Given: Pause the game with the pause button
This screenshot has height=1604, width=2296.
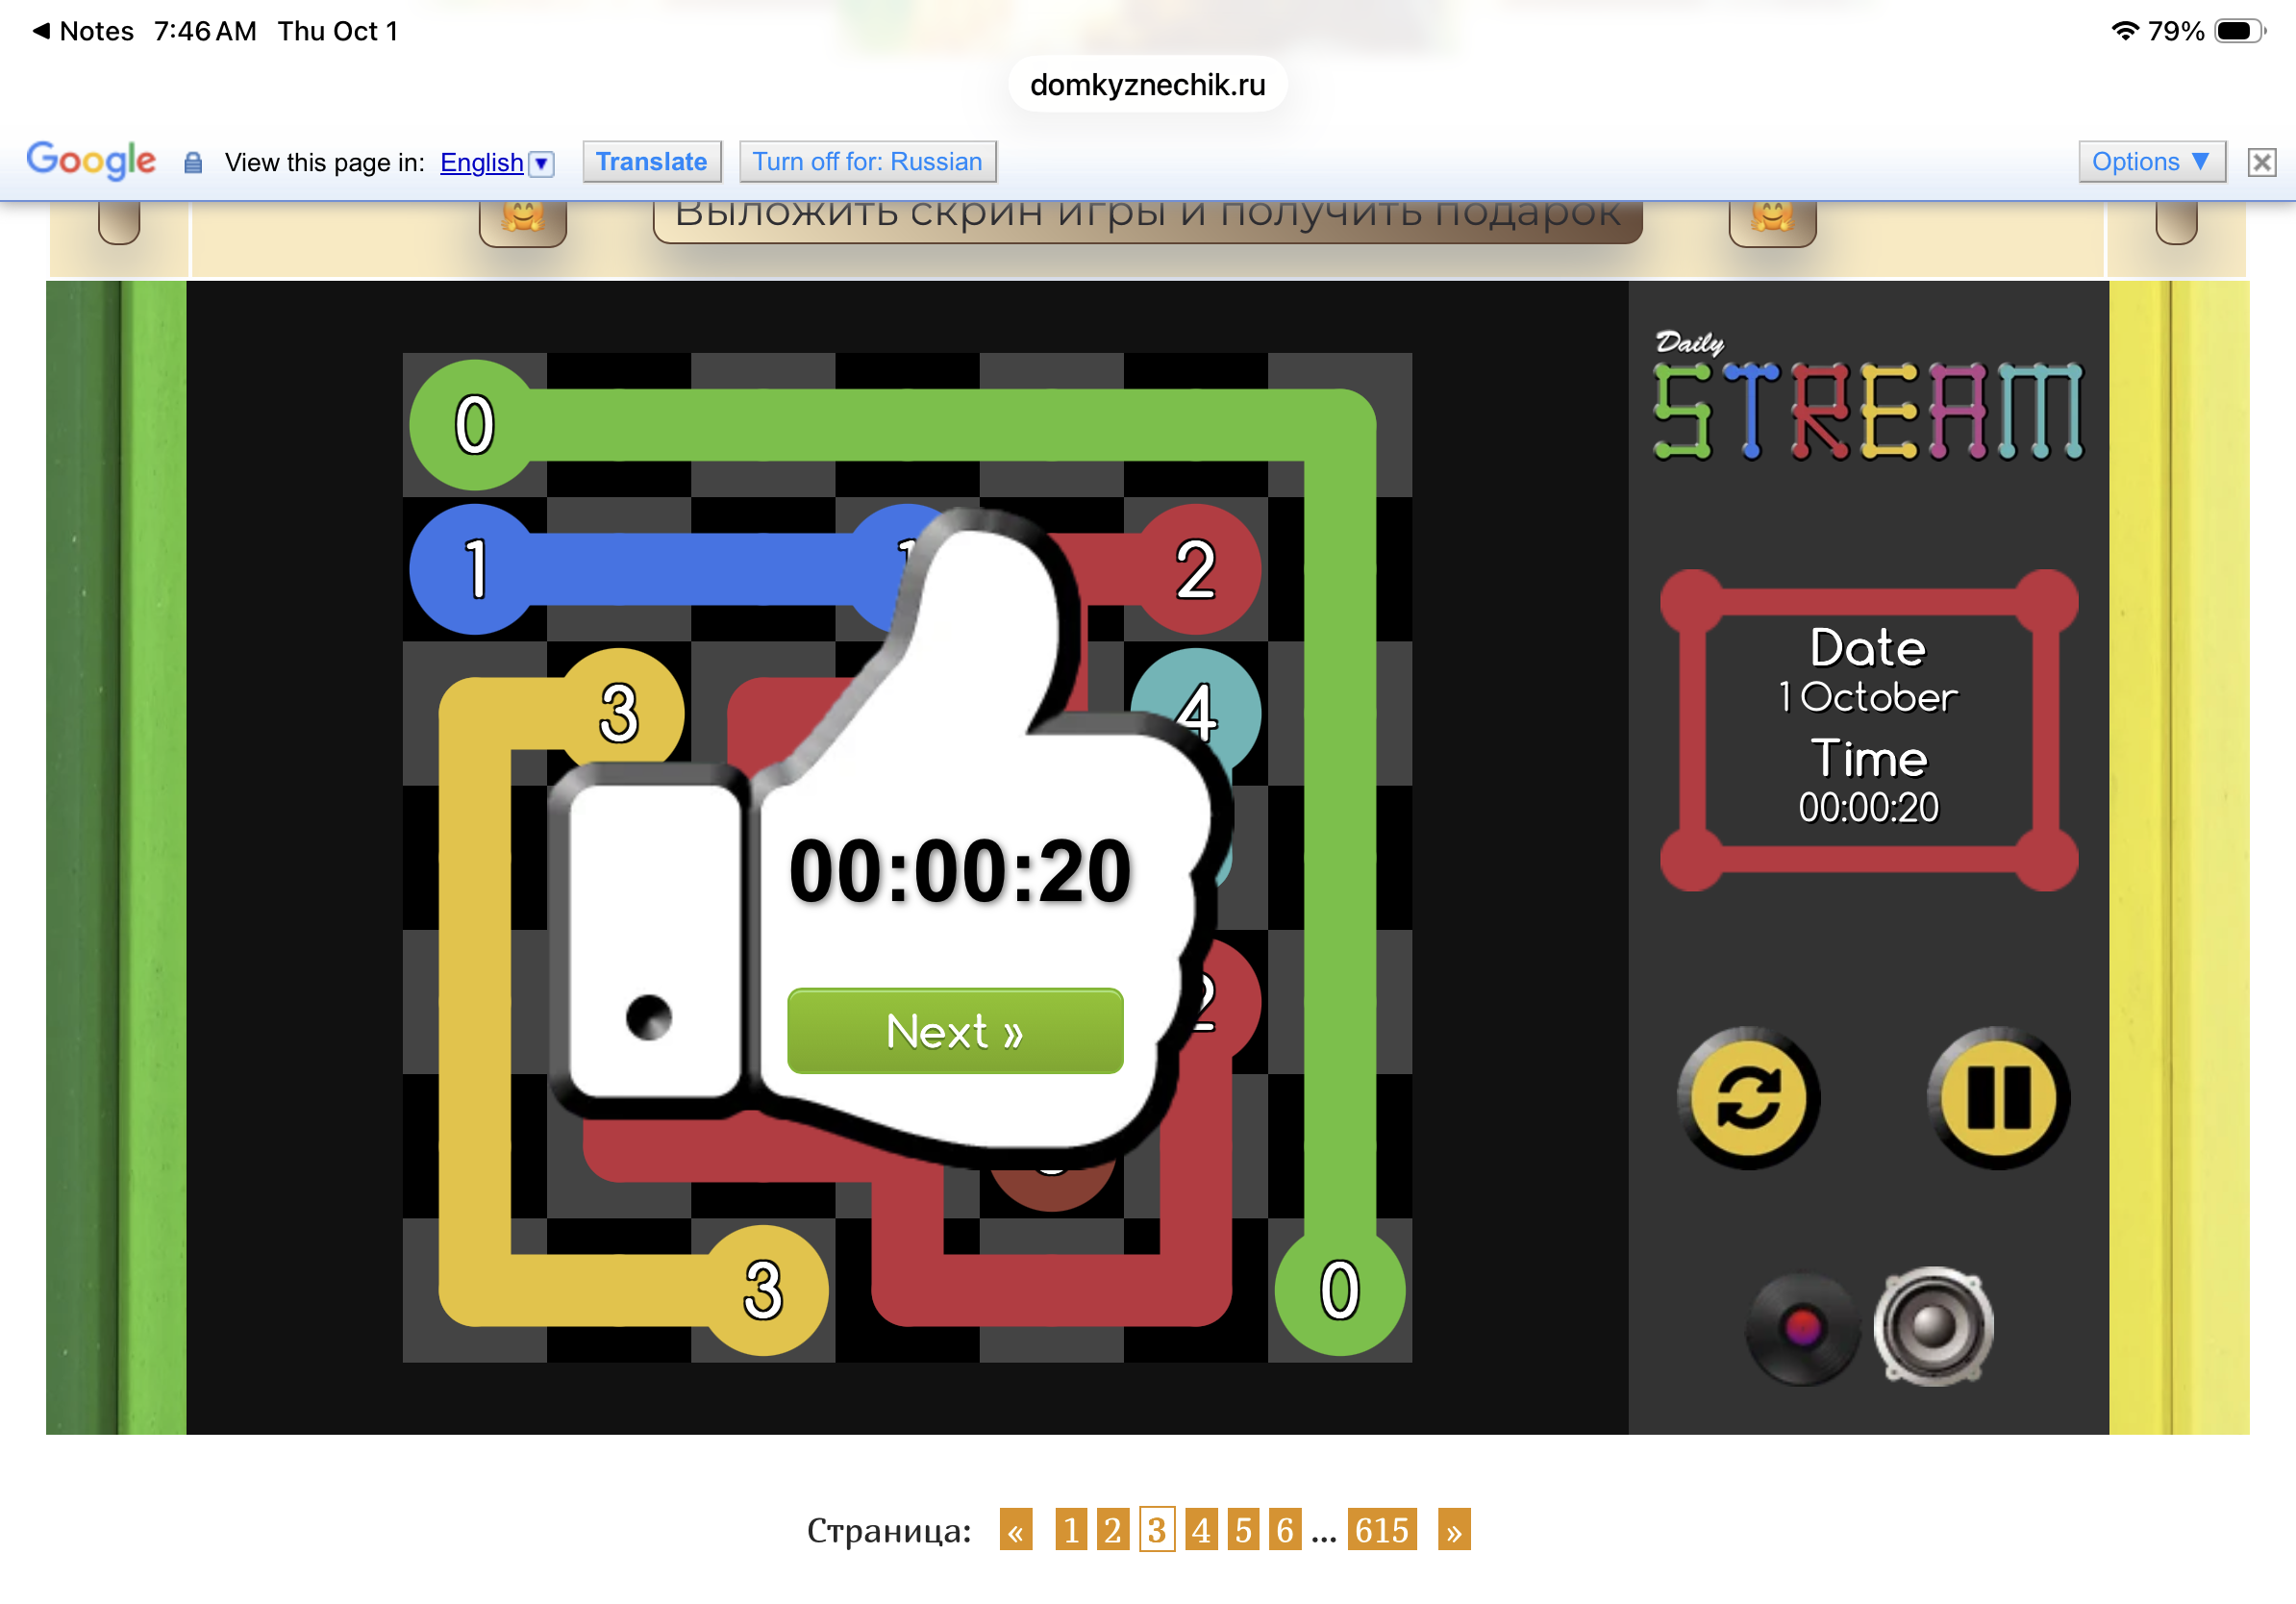Looking at the screenshot, I should 1998,1098.
